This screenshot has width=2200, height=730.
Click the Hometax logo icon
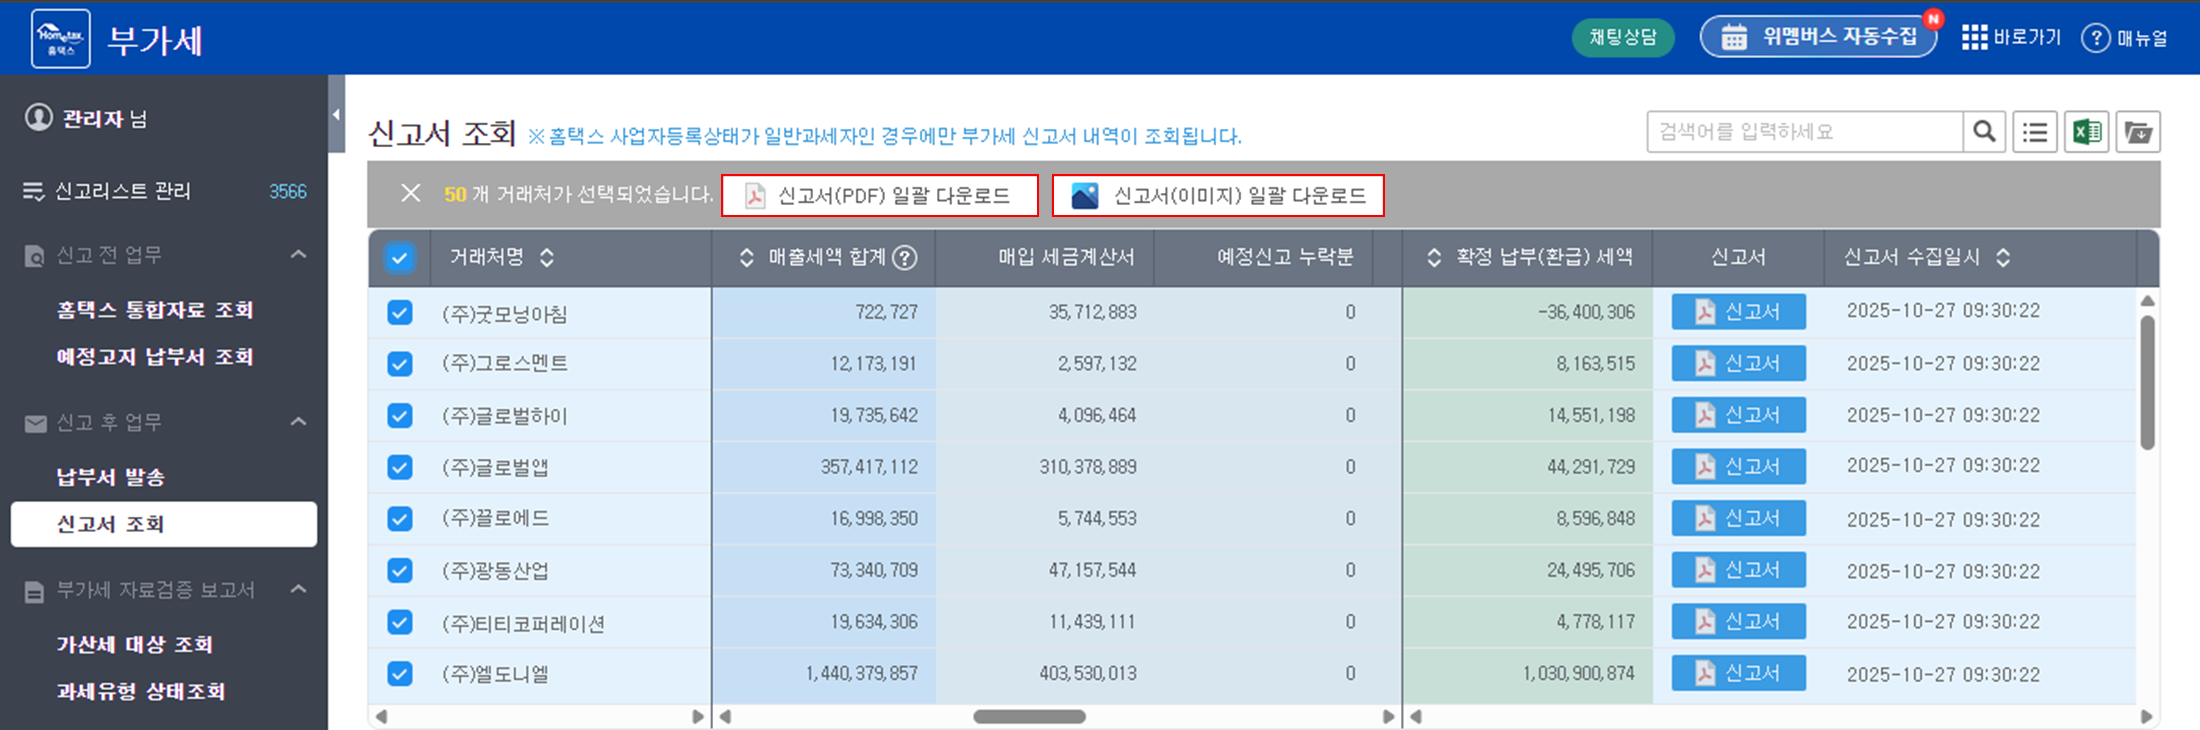point(61,39)
